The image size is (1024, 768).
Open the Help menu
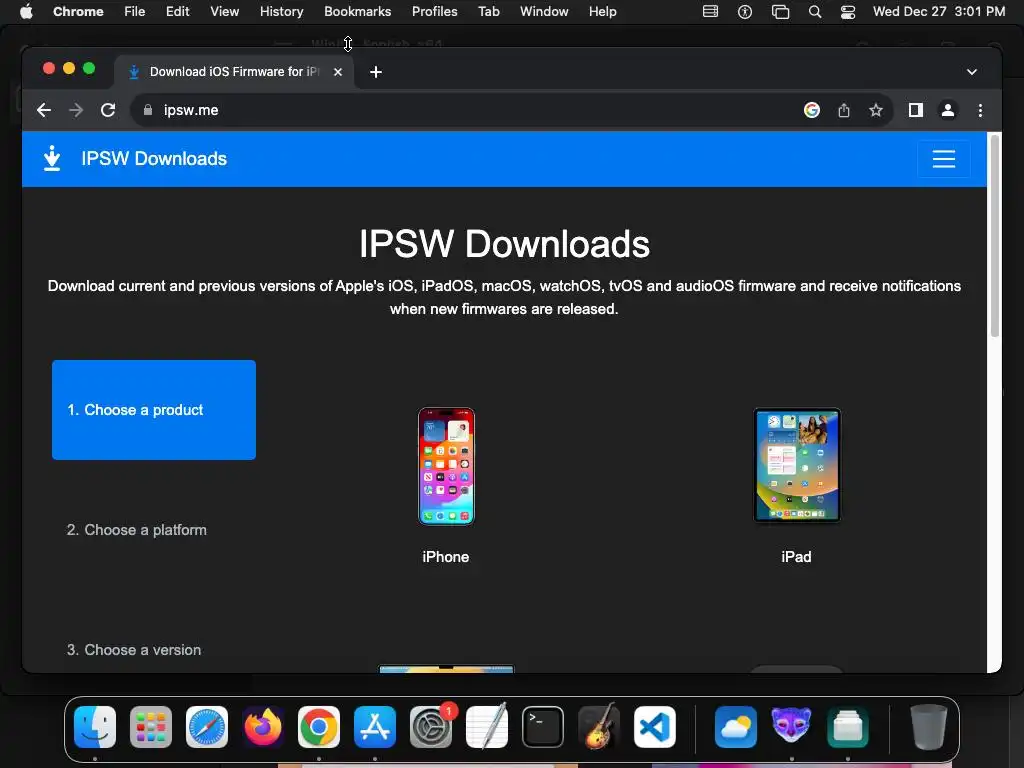(602, 12)
